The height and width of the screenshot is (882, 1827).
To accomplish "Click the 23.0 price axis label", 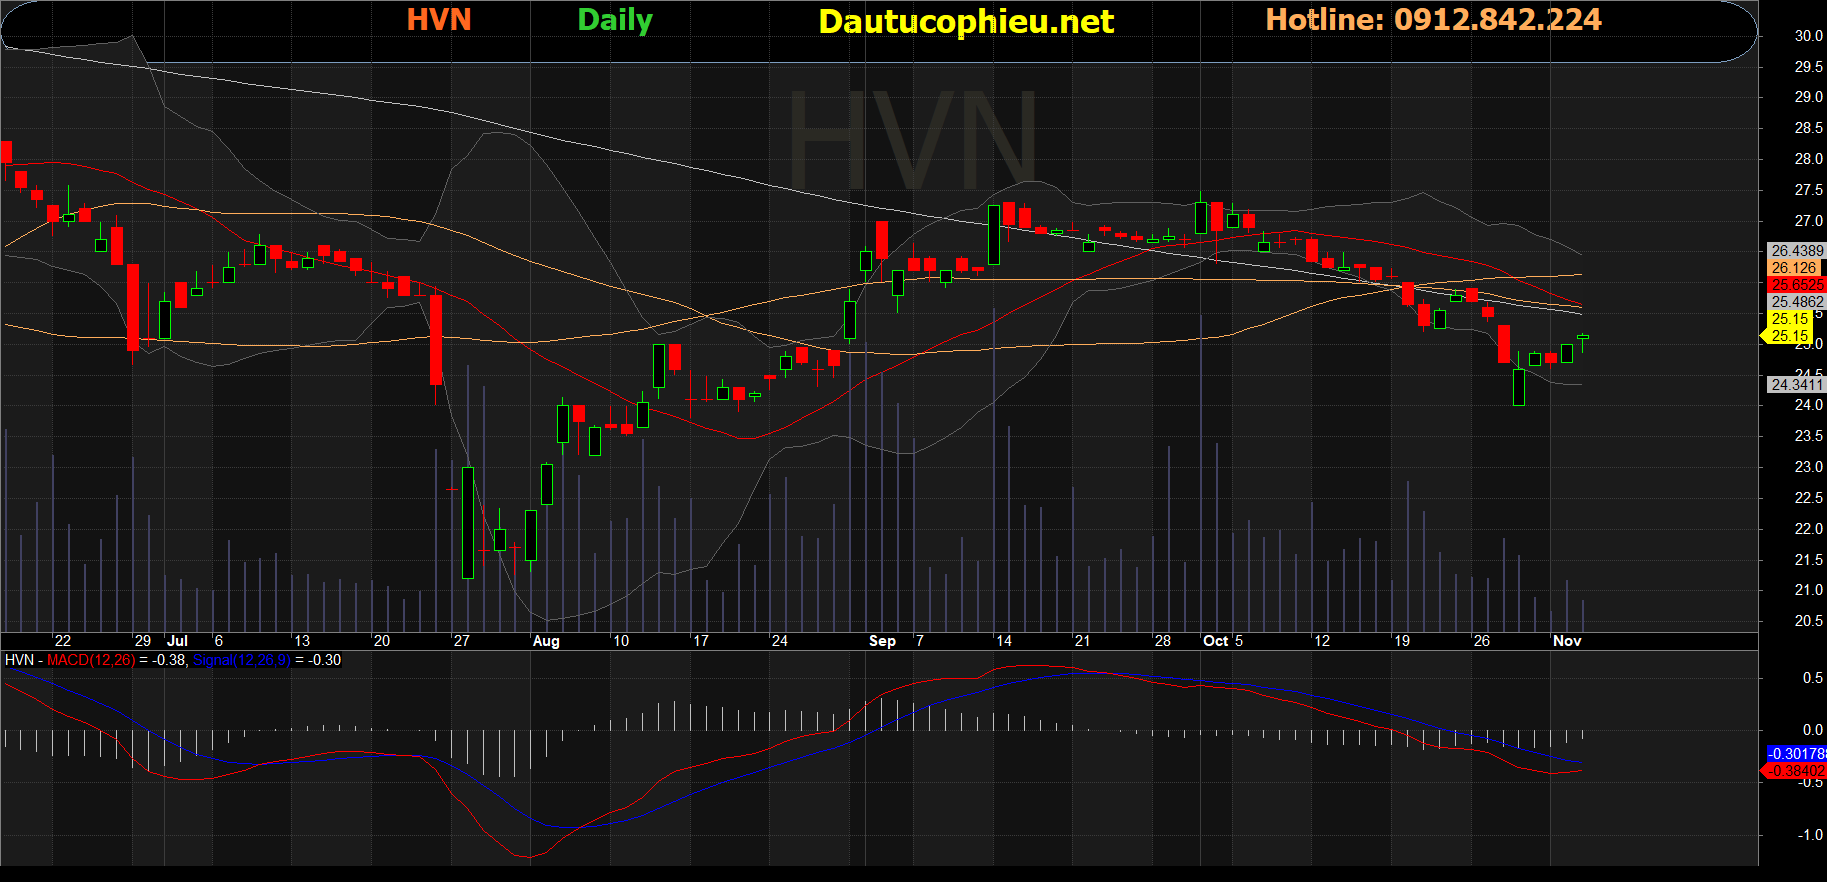I will click(x=1808, y=467).
